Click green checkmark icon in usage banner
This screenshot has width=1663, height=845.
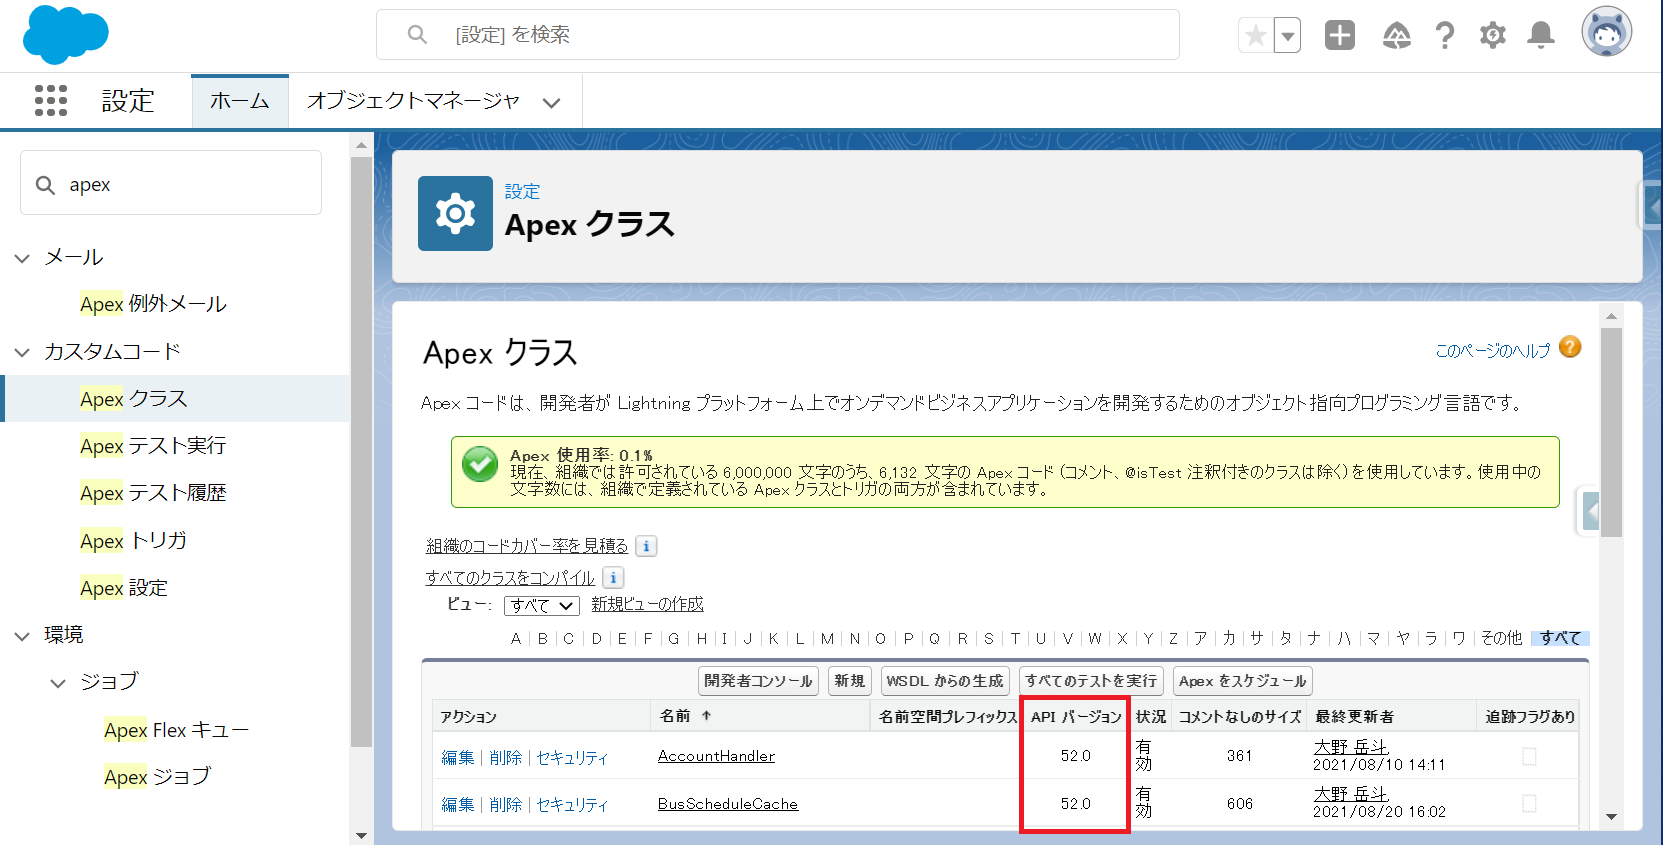tap(480, 464)
